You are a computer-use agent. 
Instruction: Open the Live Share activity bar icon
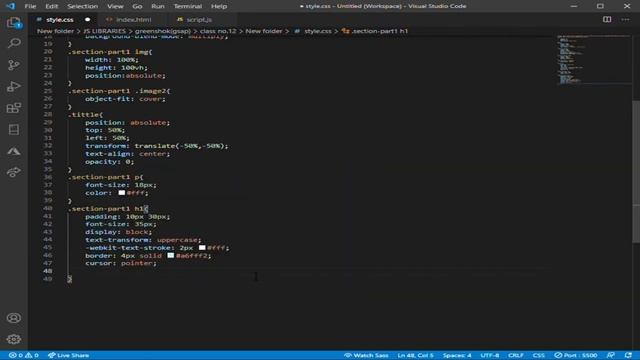point(13,172)
